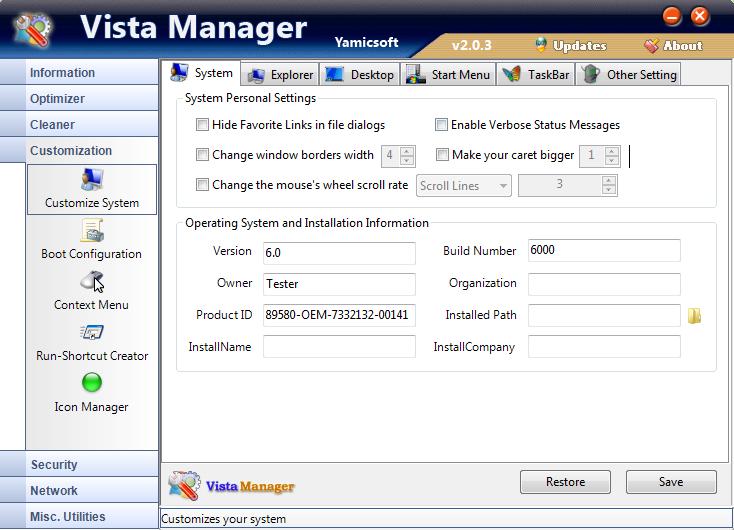The width and height of the screenshot is (734, 530).
Task: Click the Explorer tab icon
Action: pyautogui.click(x=256, y=75)
